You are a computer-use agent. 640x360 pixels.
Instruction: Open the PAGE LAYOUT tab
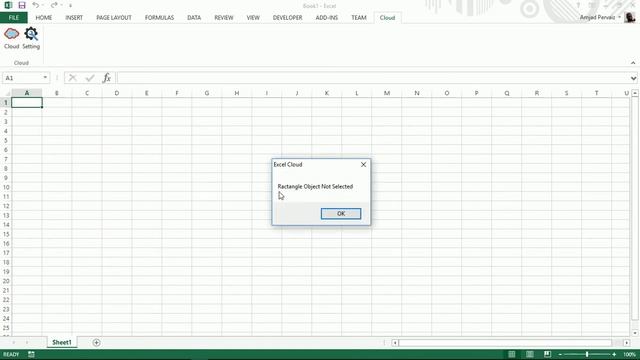(x=114, y=18)
